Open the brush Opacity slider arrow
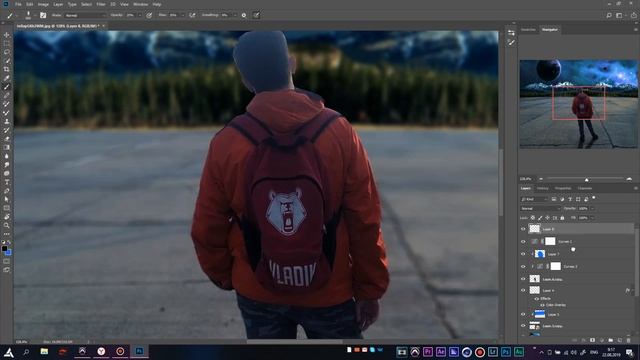640x360 pixels. pyautogui.click(x=140, y=15)
